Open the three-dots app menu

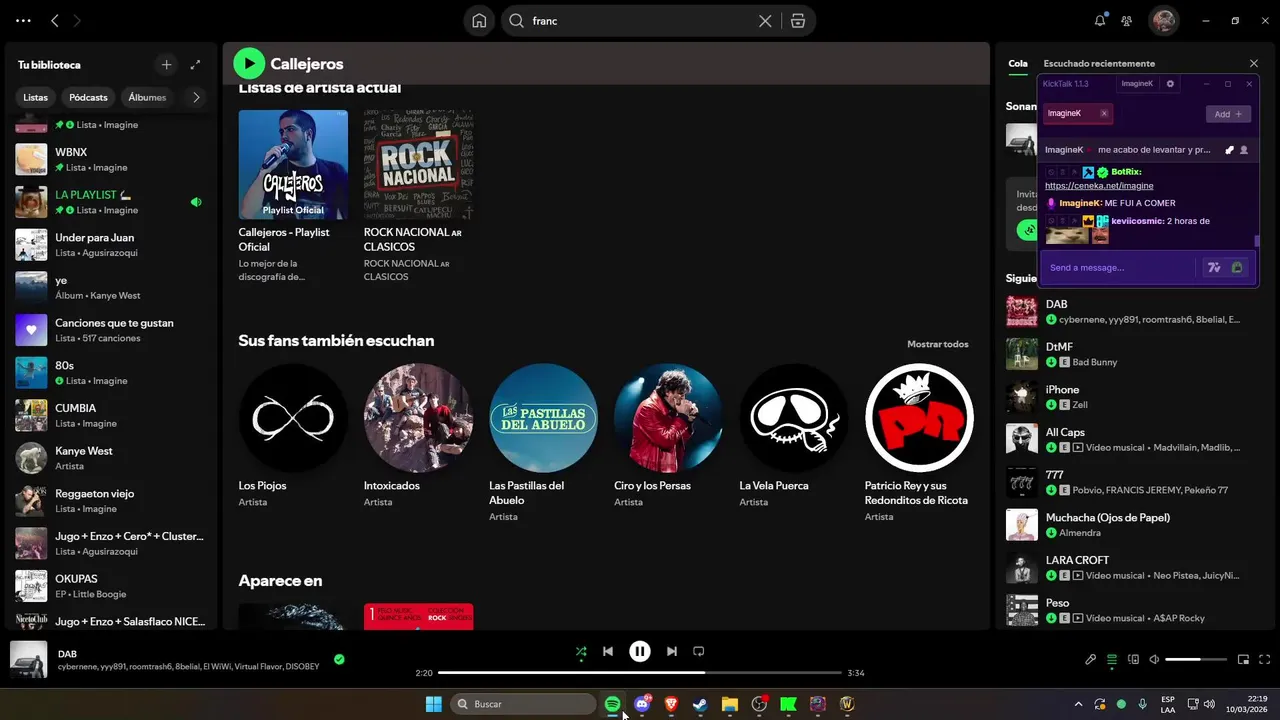click(23, 20)
